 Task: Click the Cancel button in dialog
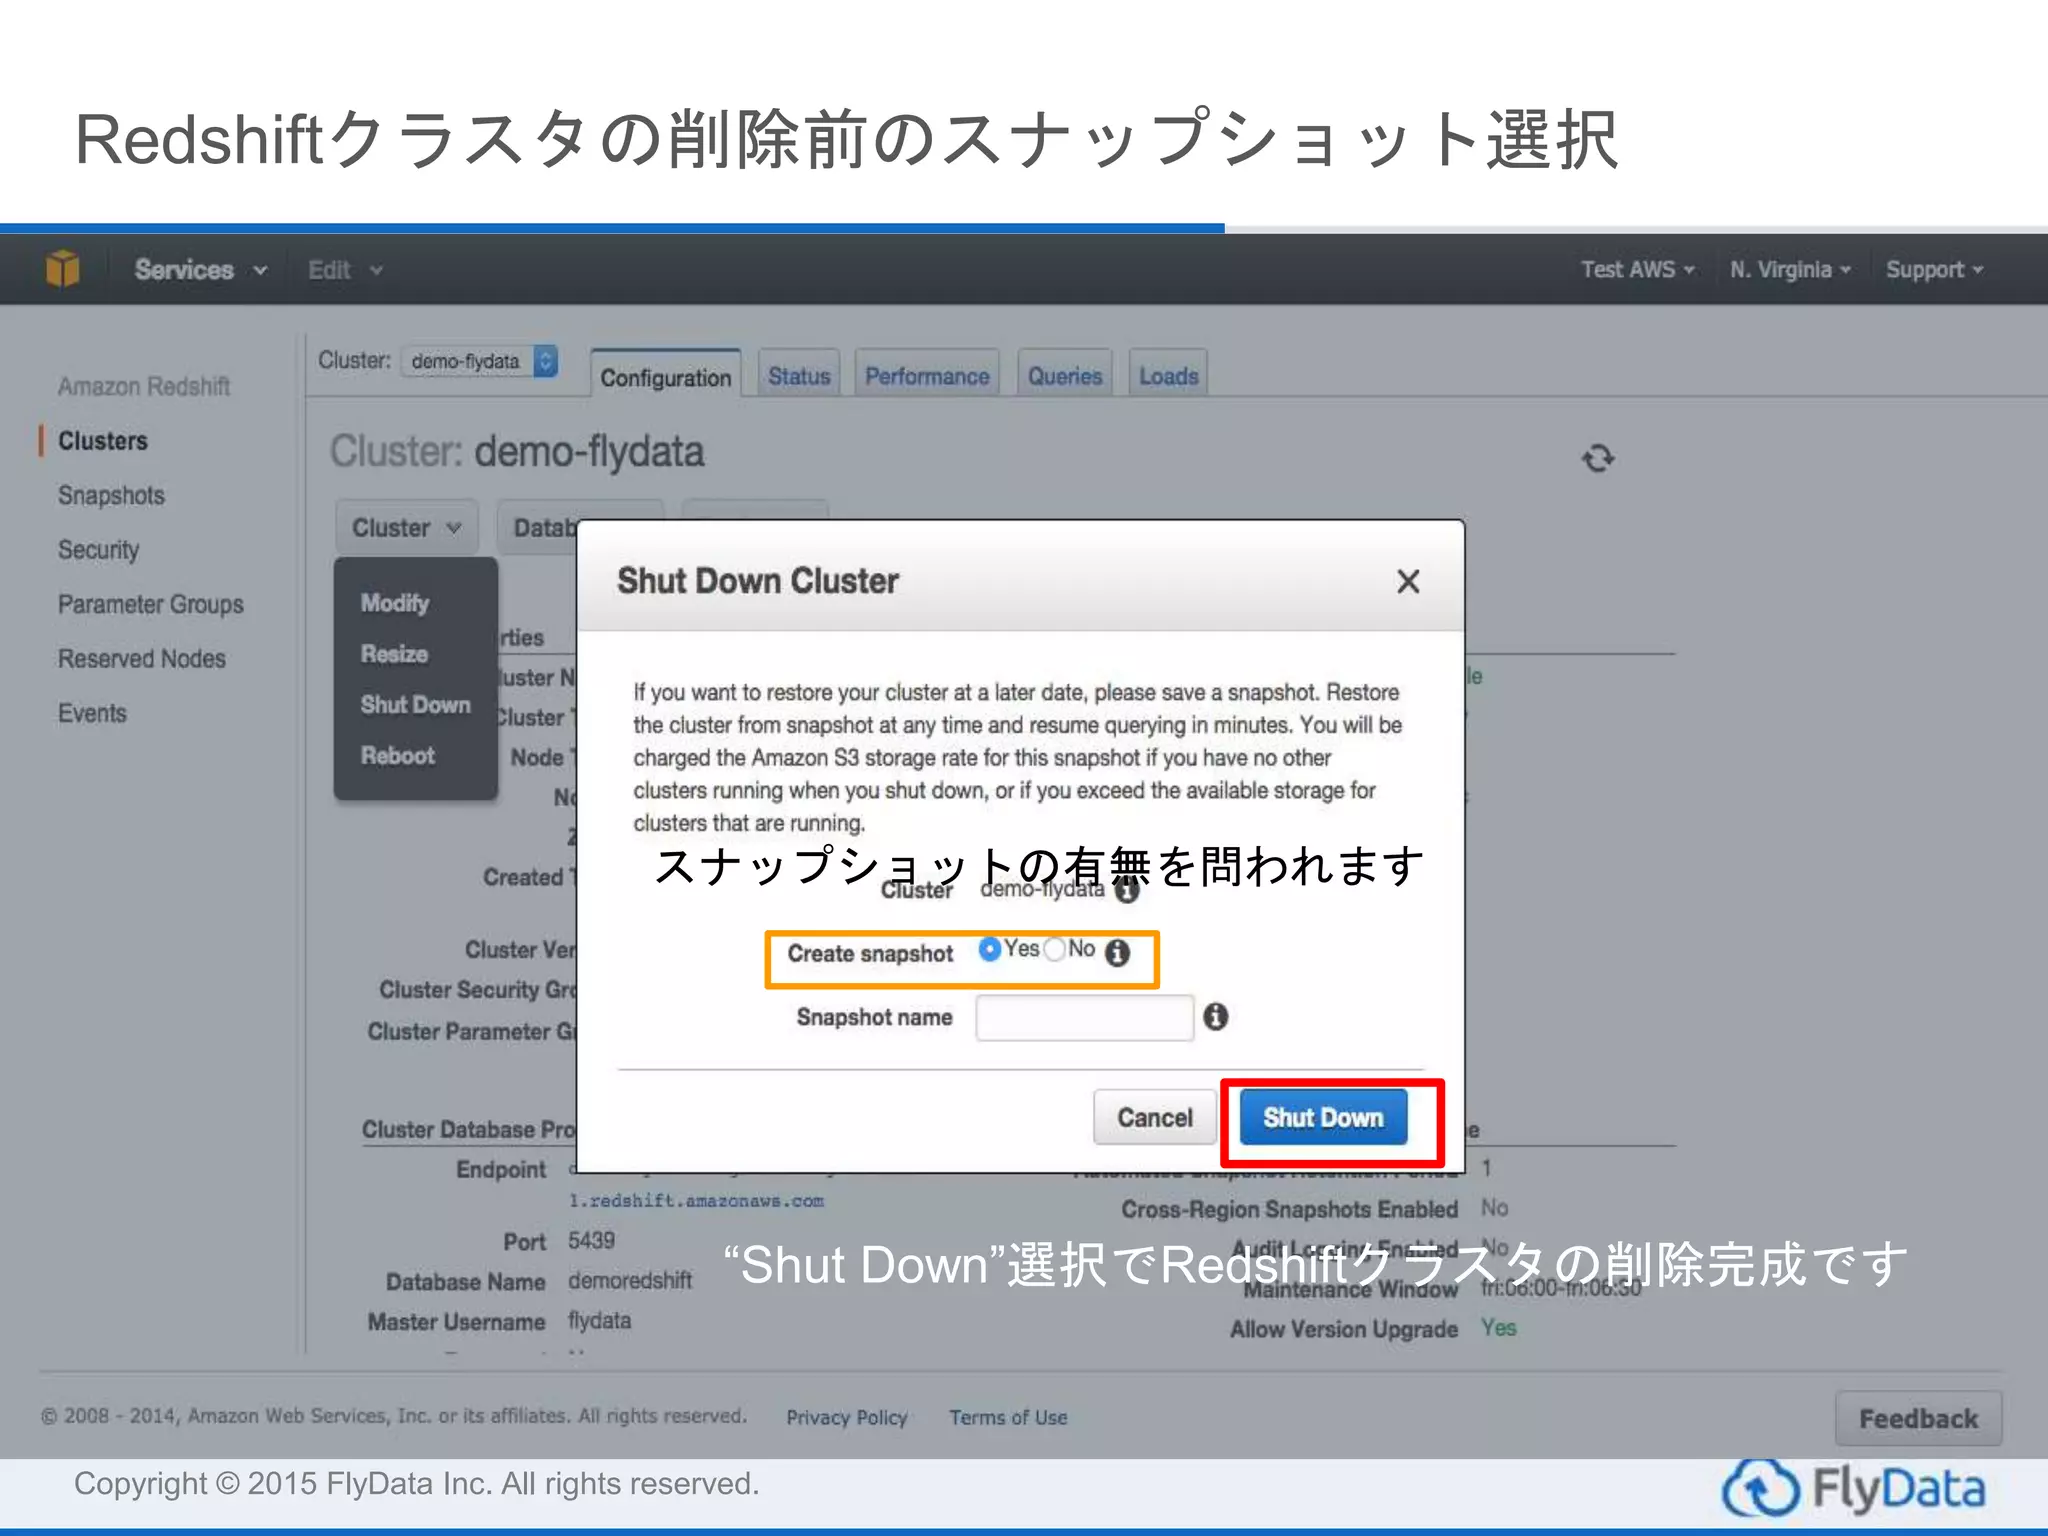pos(1154,1117)
